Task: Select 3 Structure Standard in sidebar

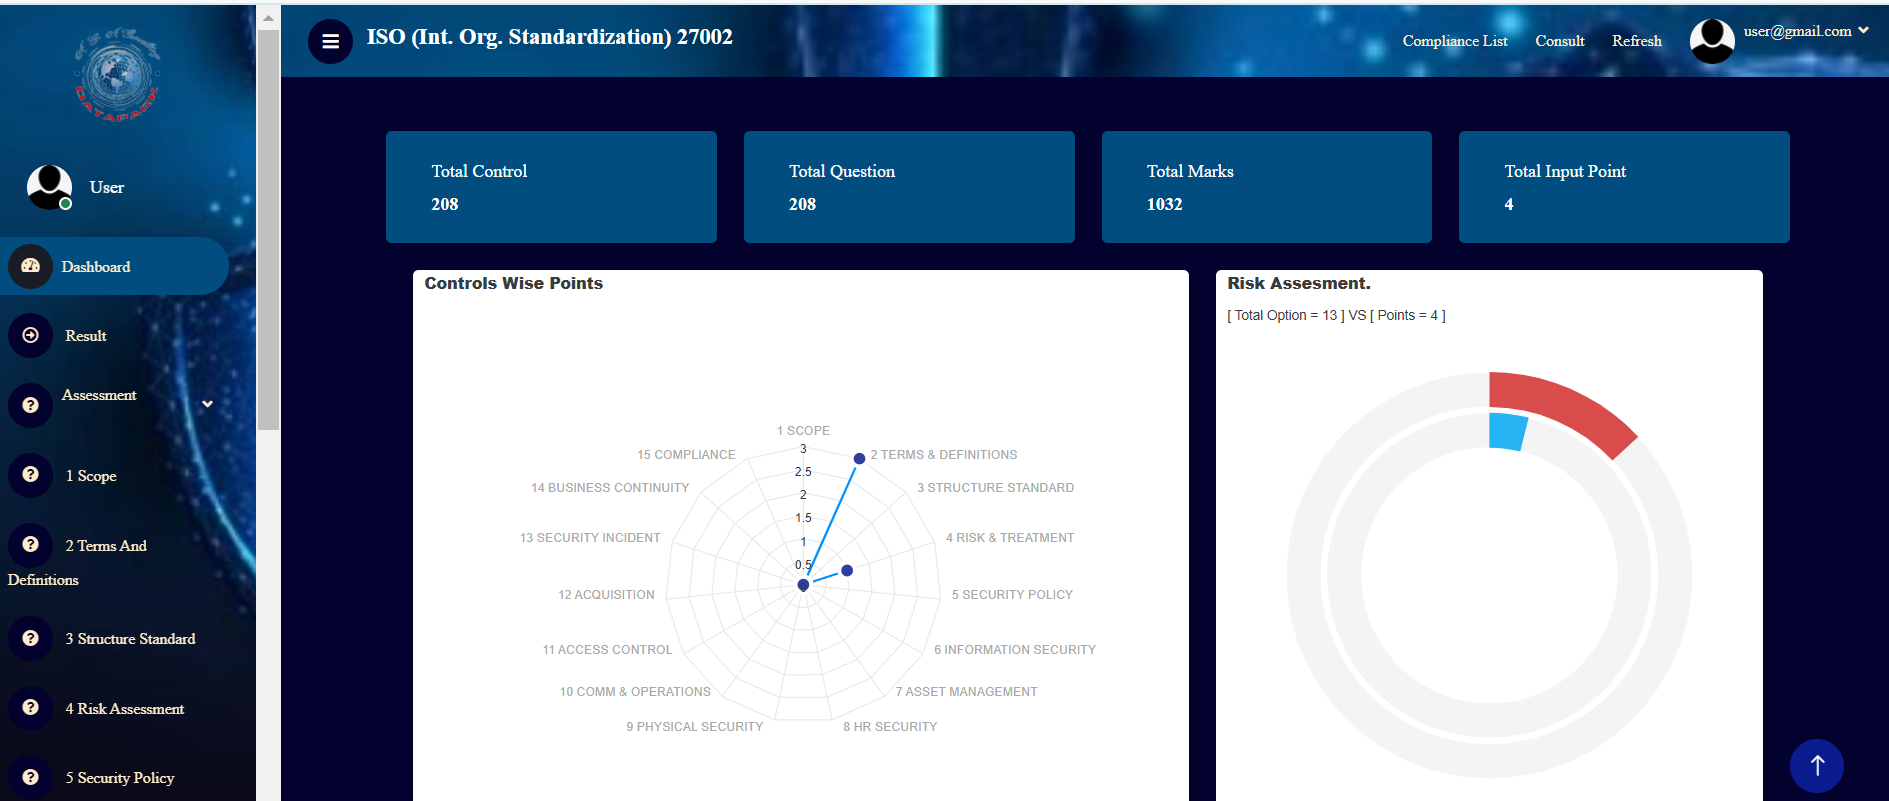Action: coord(130,639)
